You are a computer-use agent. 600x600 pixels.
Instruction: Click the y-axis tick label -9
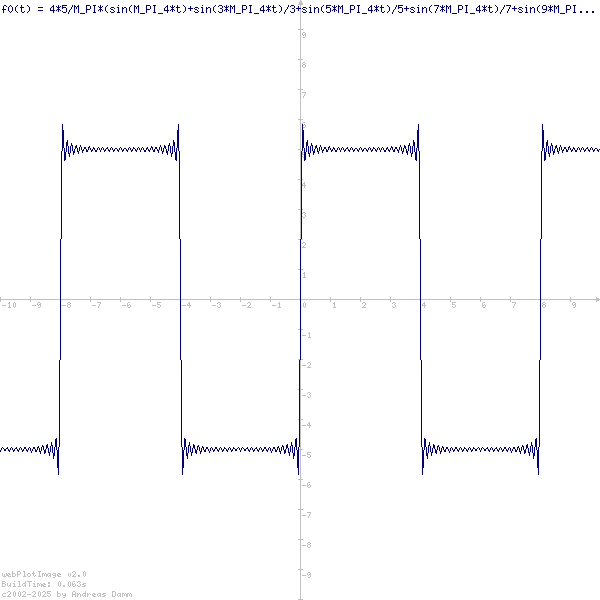tap(307, 575)
